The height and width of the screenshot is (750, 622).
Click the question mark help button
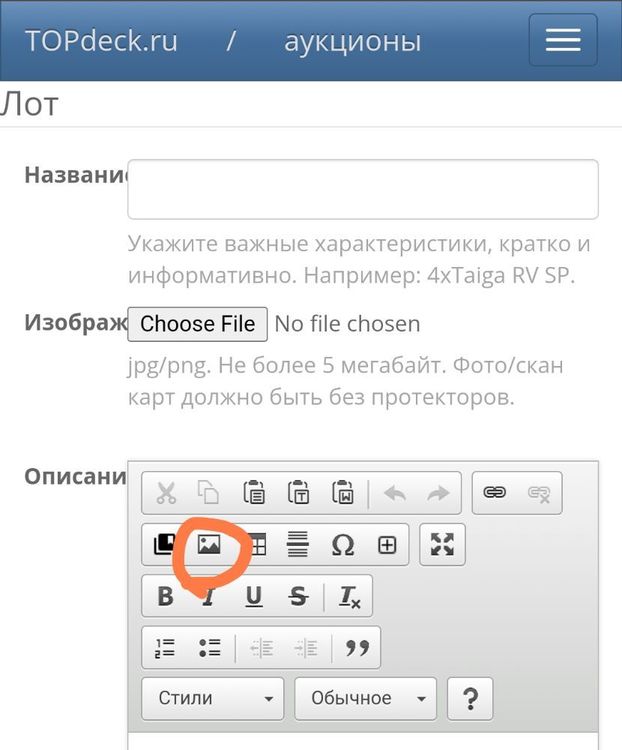point(470,698)
